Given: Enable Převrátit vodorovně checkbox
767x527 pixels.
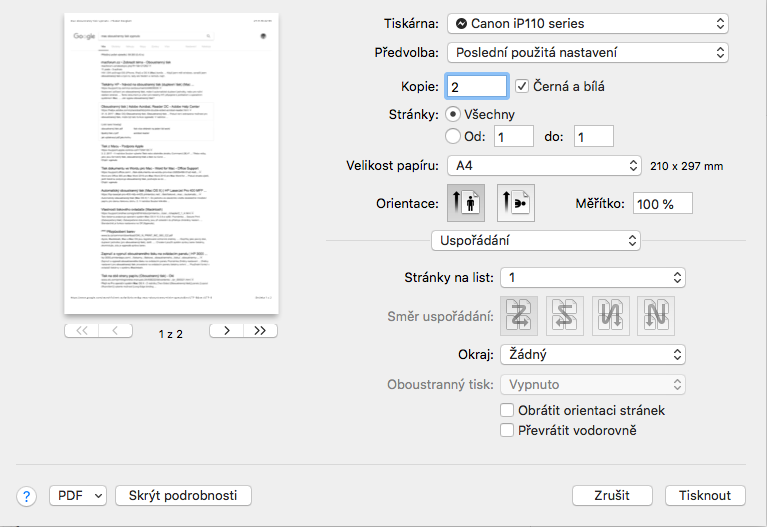Looking at the screenshot, I should (507, 430).
